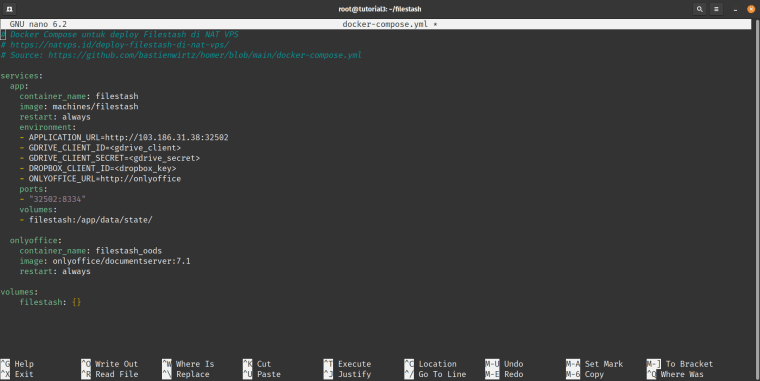760x381 pixels.
Task: Click the ONLYOFFICE_URL line
Action: point(100,179)
